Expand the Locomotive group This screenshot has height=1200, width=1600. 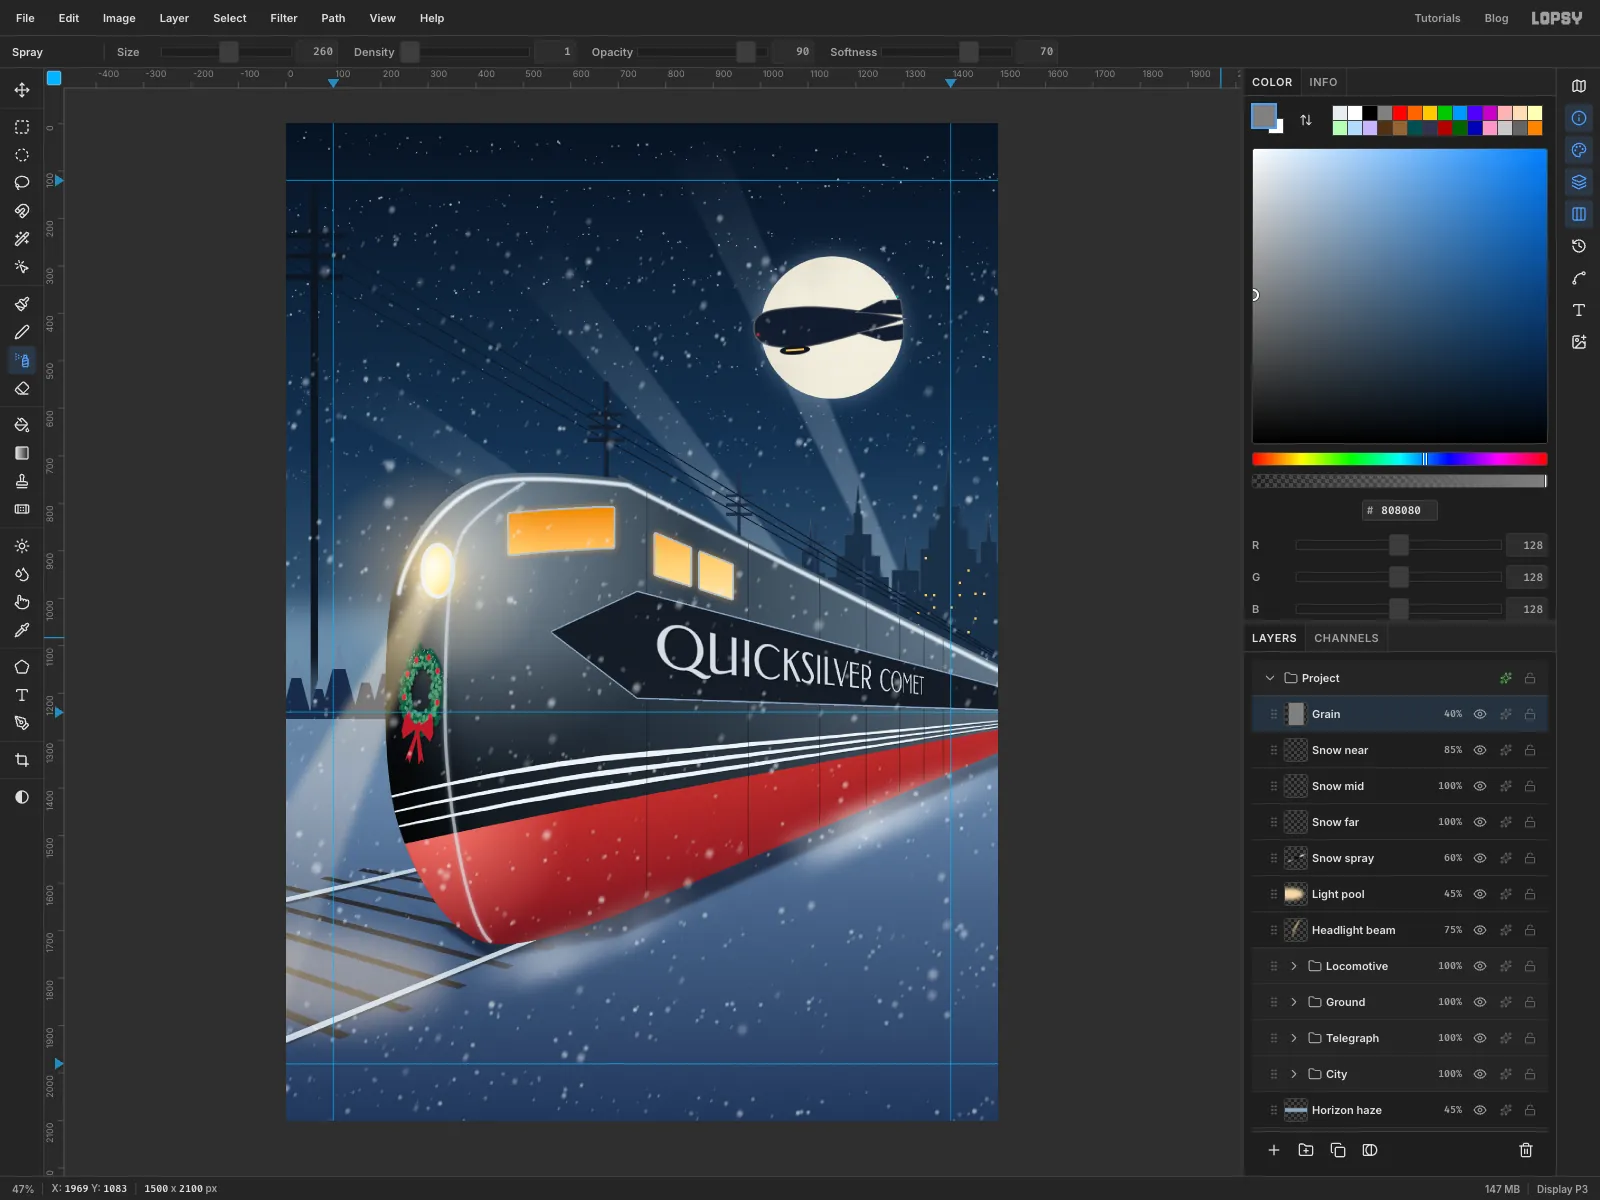point(1294,966)
